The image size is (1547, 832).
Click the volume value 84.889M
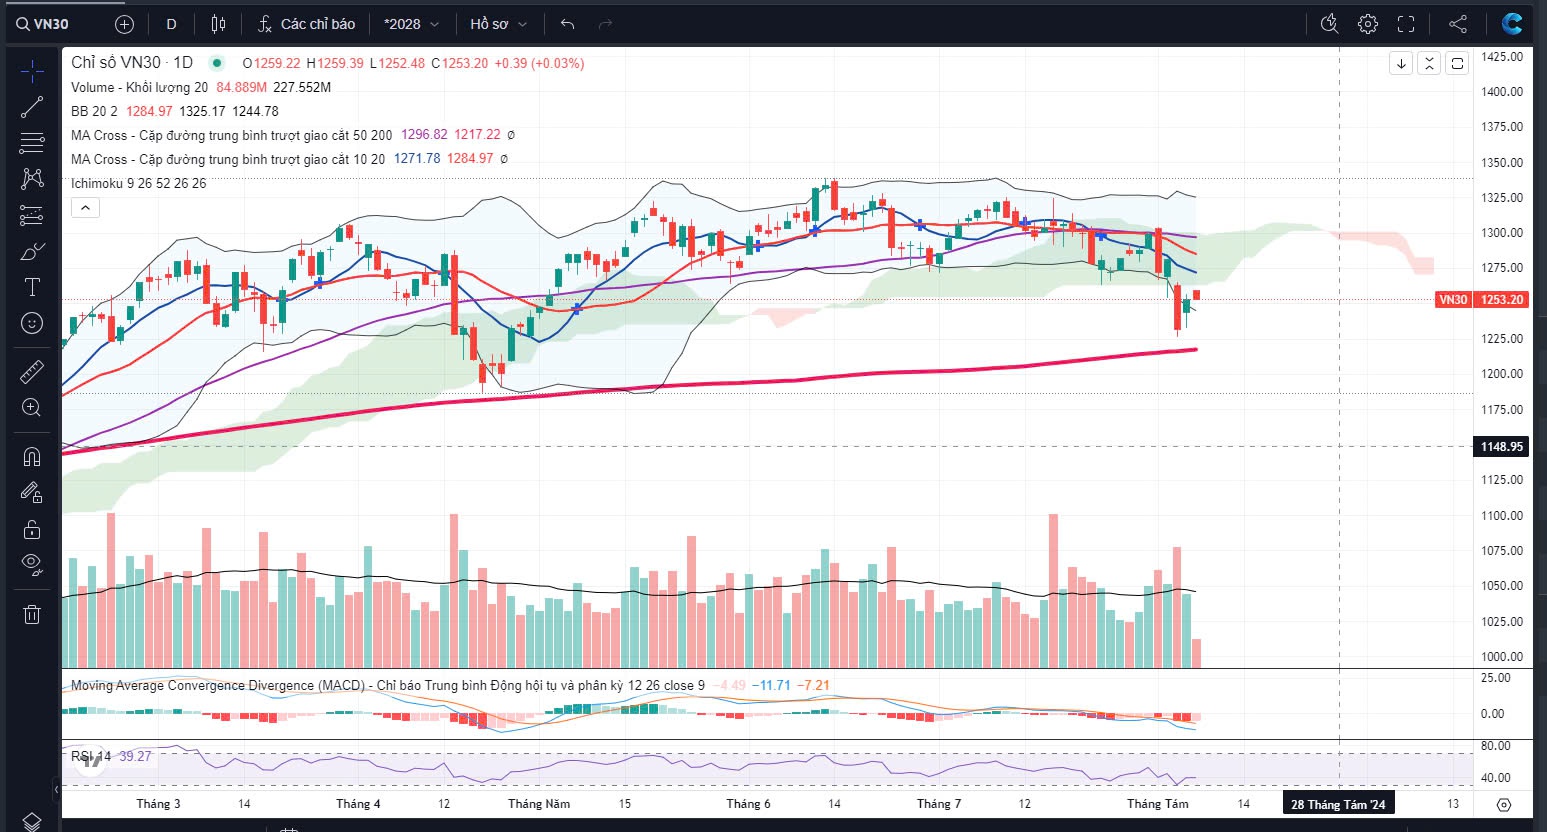pyautogui.click(x=241, y=87)
